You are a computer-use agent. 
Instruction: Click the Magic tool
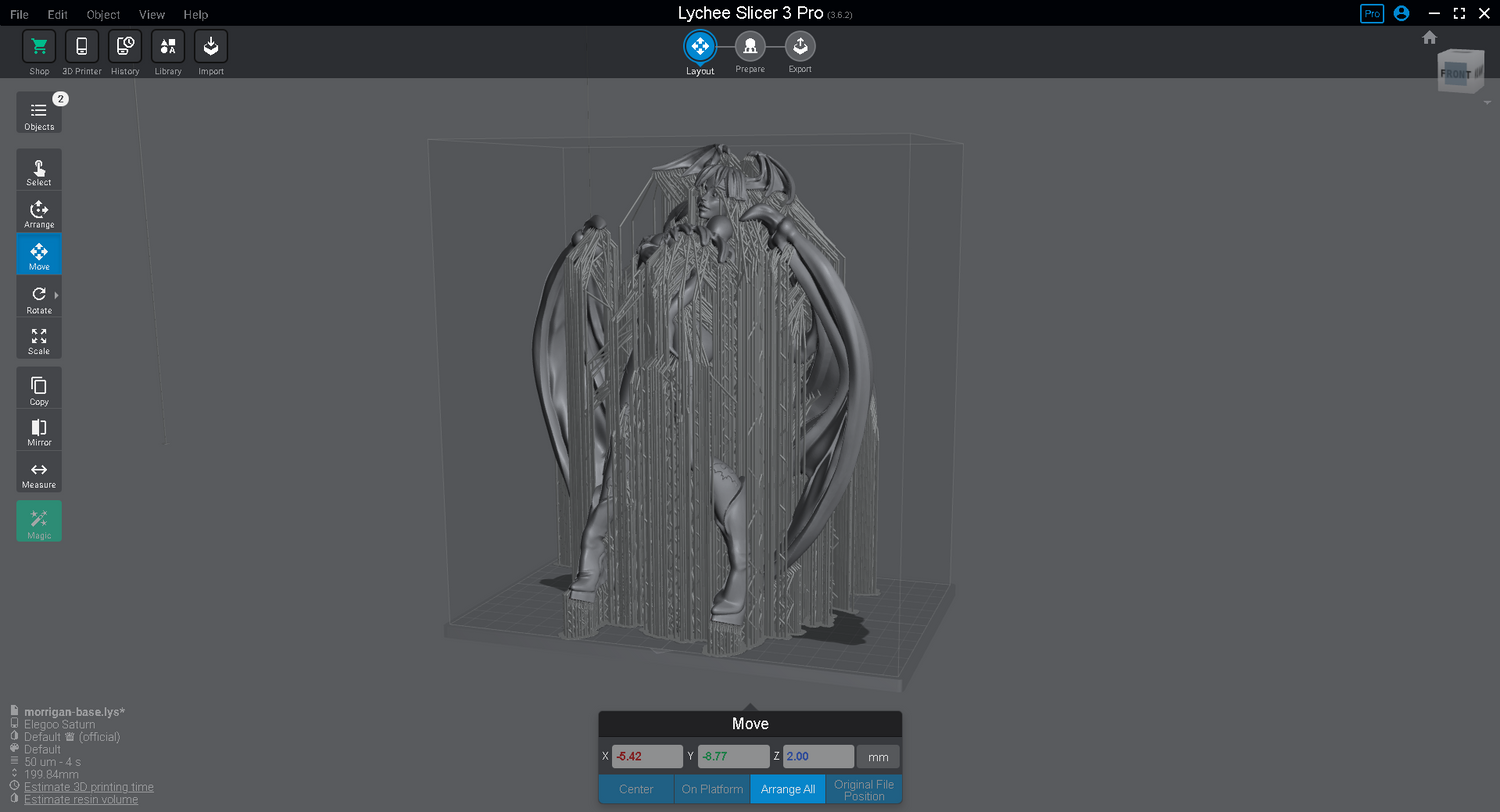(x=39, y=521)
